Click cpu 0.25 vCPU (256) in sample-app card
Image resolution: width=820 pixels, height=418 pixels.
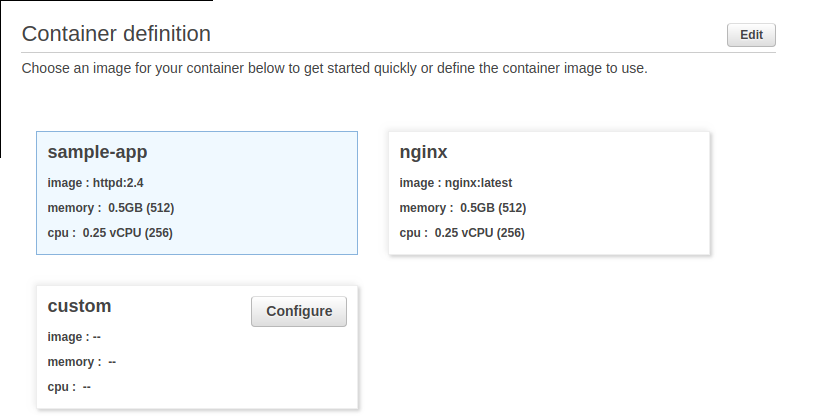point(110,233)
